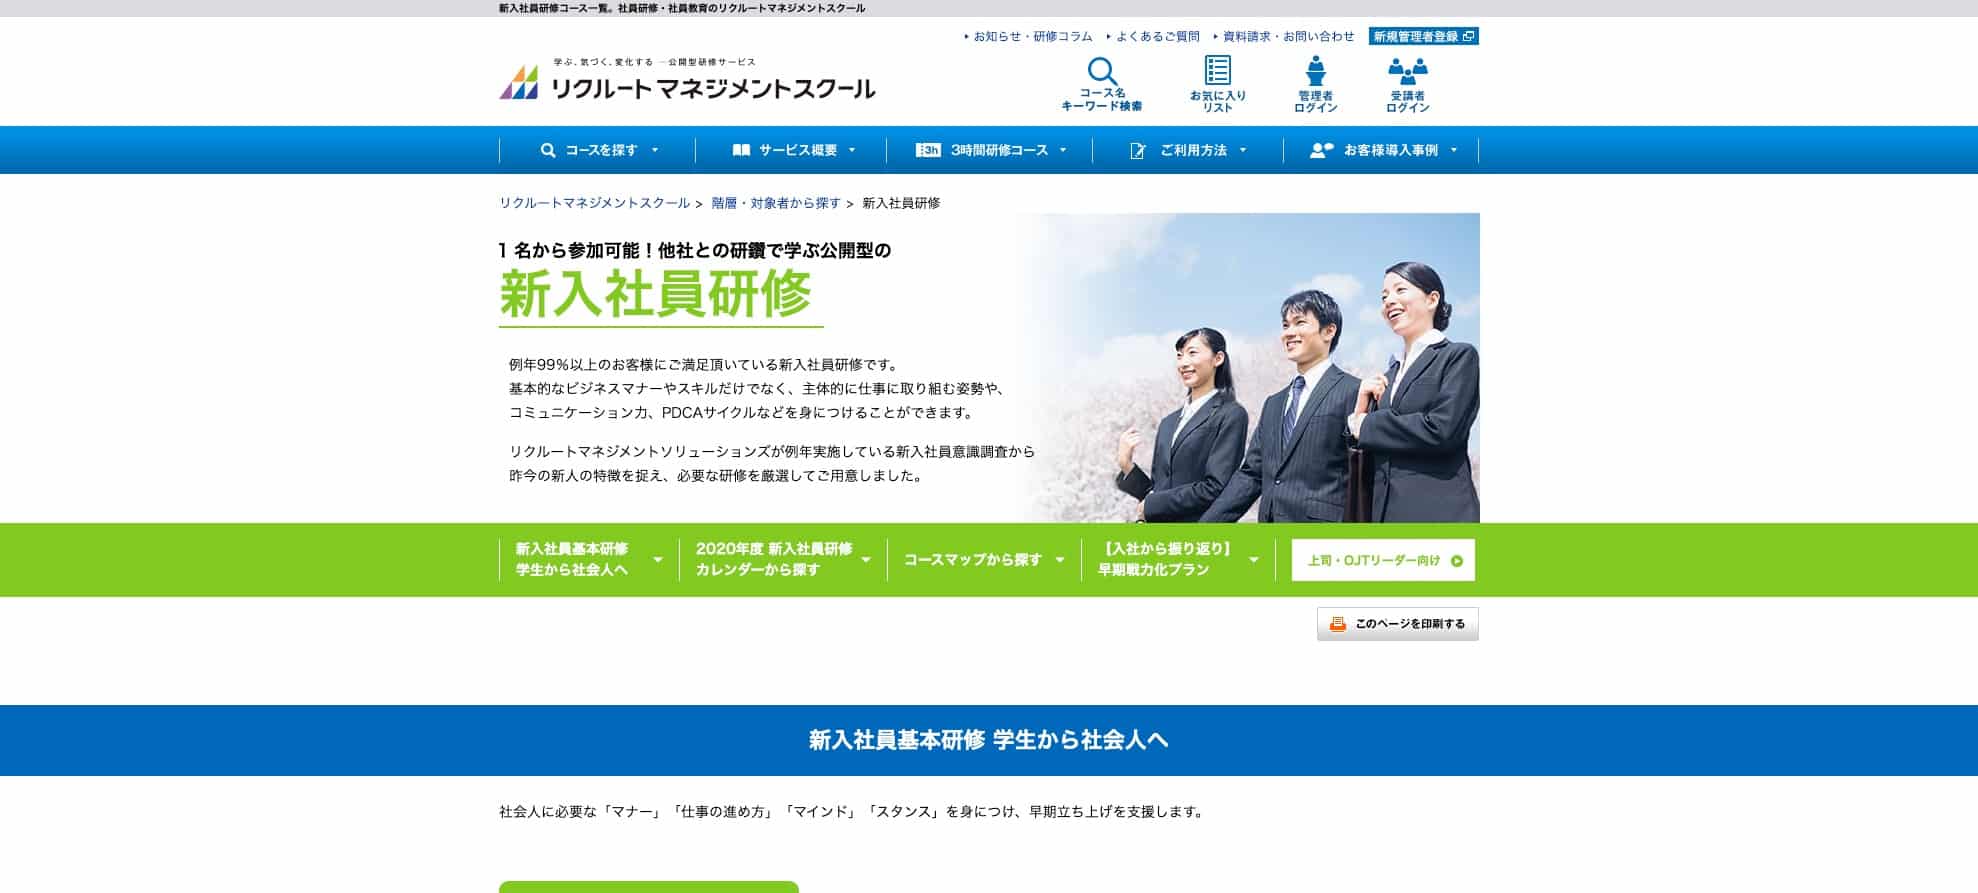Open the お知らせ・研修コラム link

[1032, 37]
